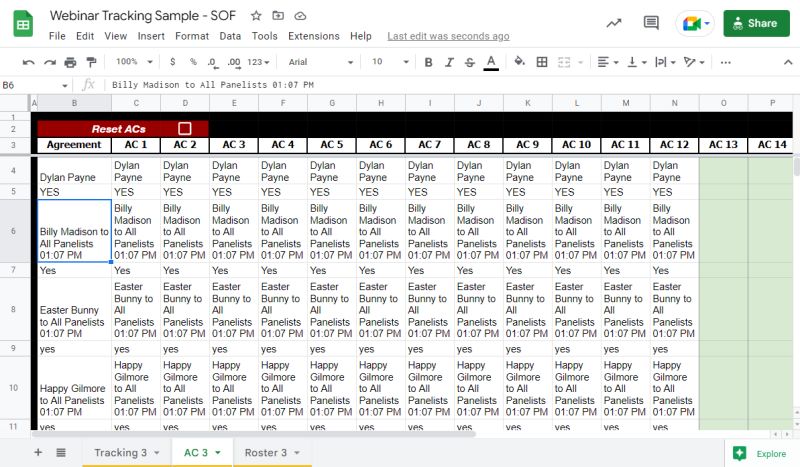Screen dimensions: 800x467
Task: Open text rotation dropdown
Action: (x=694, y=62)
